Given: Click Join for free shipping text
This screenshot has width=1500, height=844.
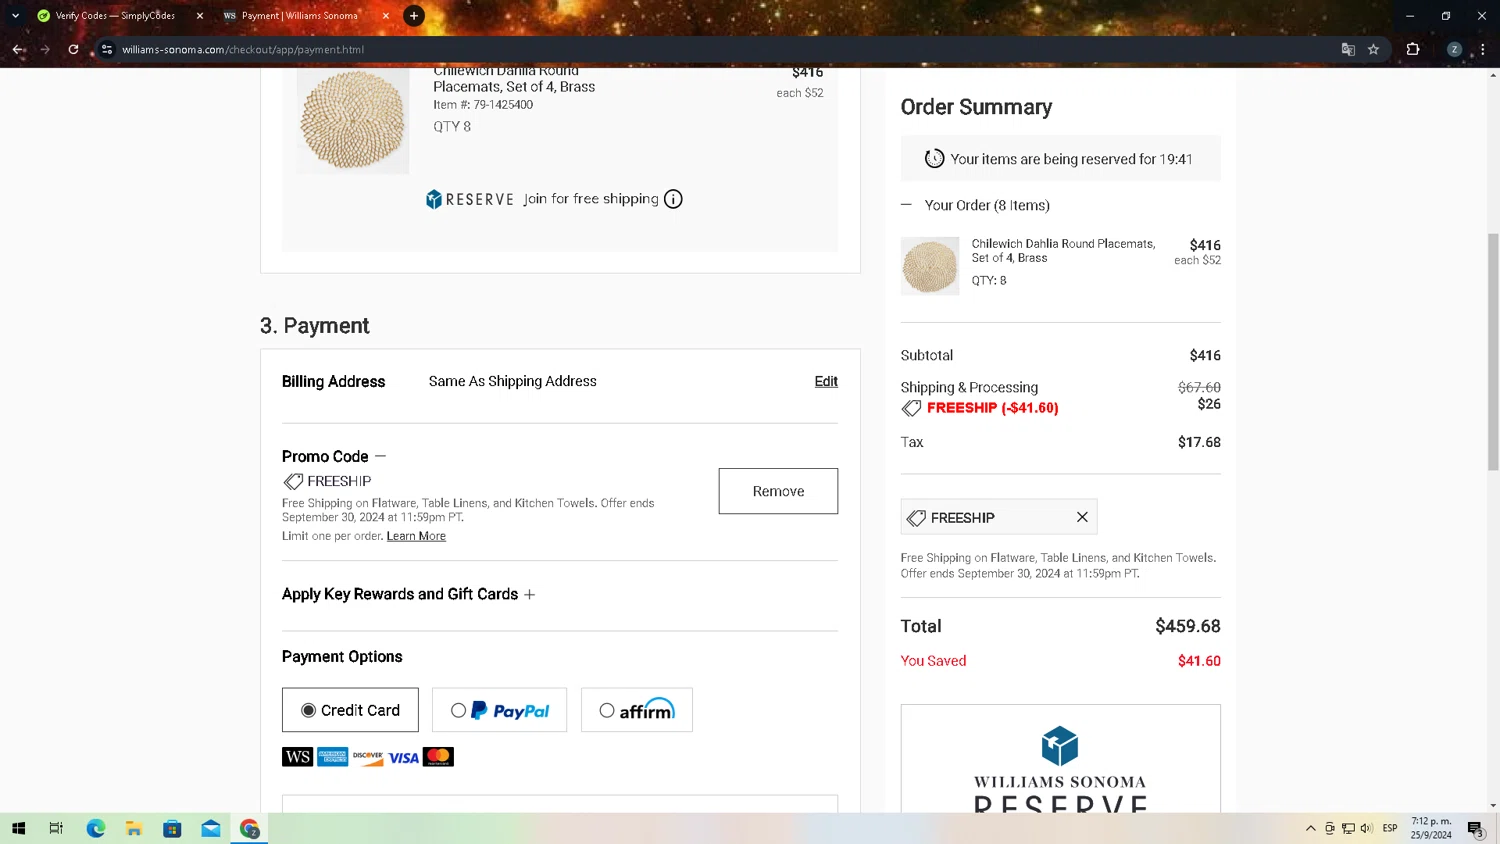Looking at the screenshot, I should [x=591, y=199].
